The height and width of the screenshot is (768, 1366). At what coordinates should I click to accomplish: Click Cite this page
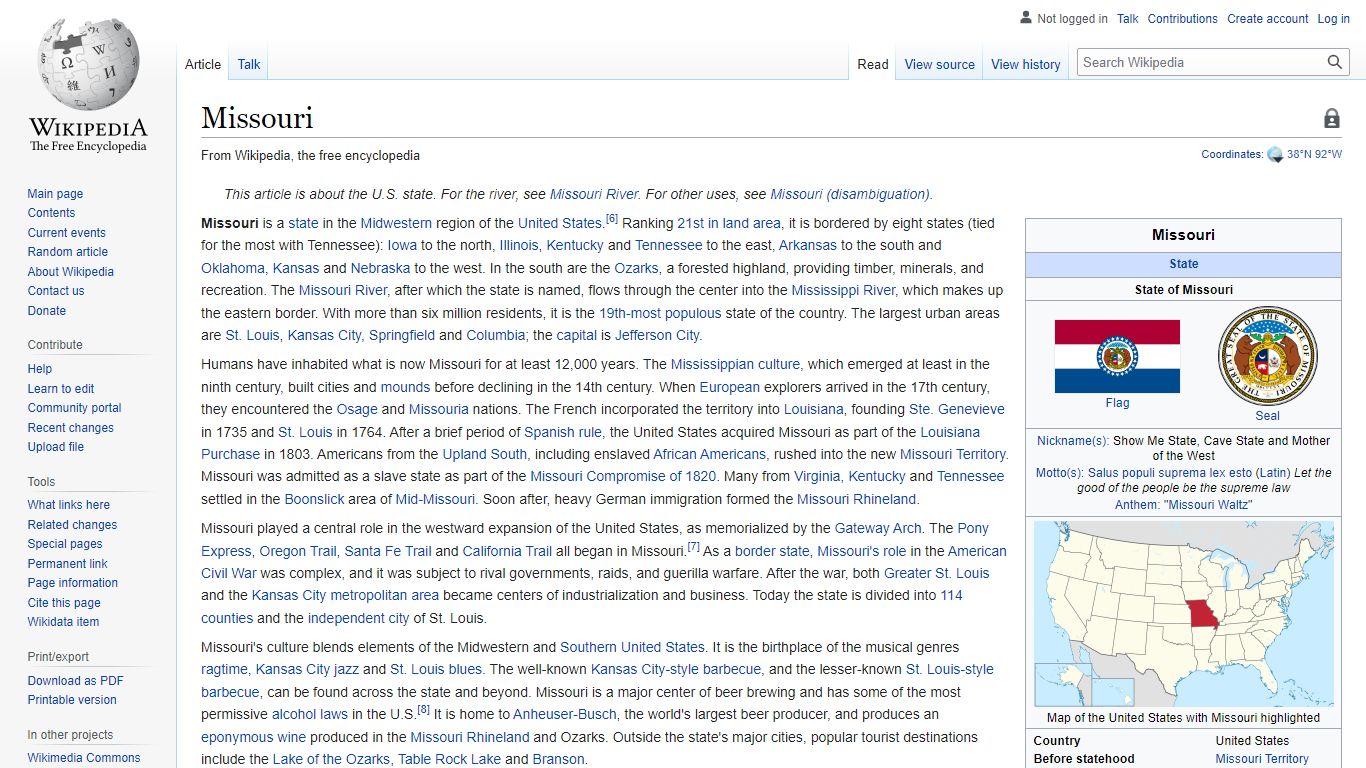(64, 603)
